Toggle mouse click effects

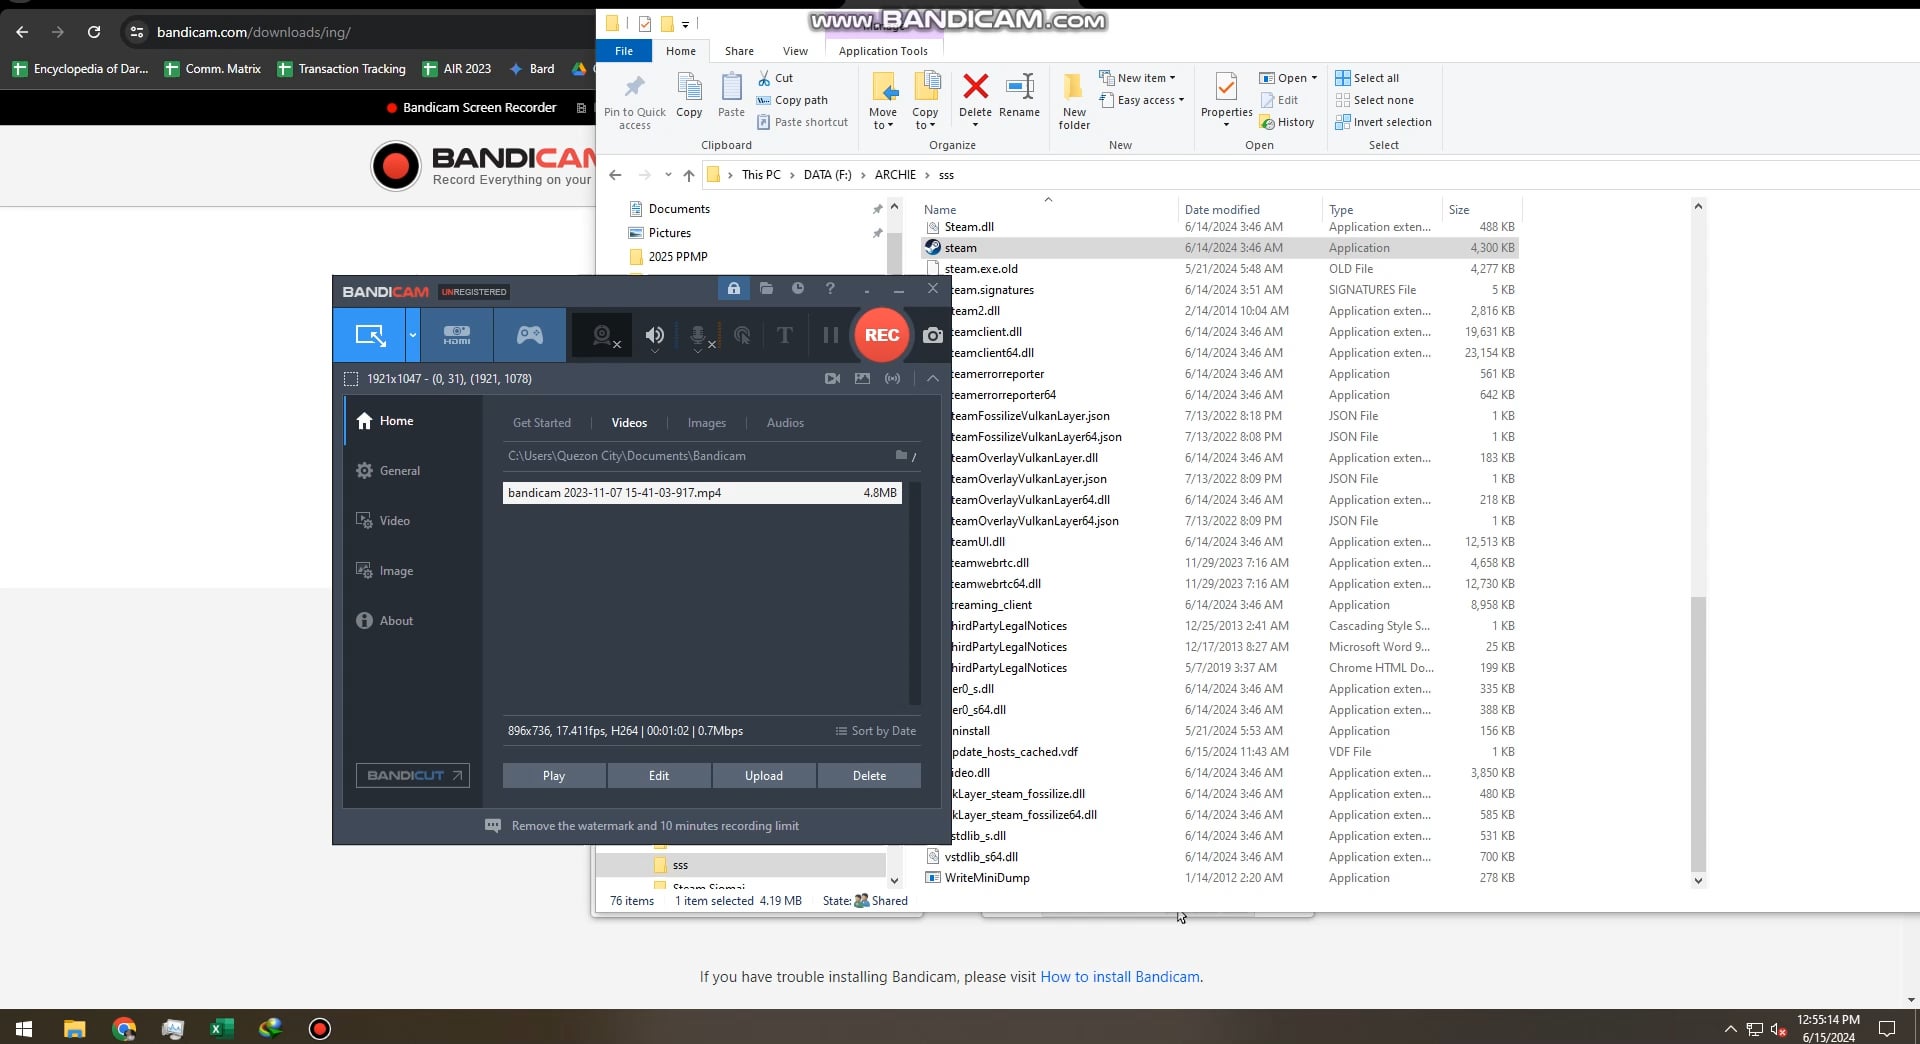pyautogui.click(x=742, y=336)
